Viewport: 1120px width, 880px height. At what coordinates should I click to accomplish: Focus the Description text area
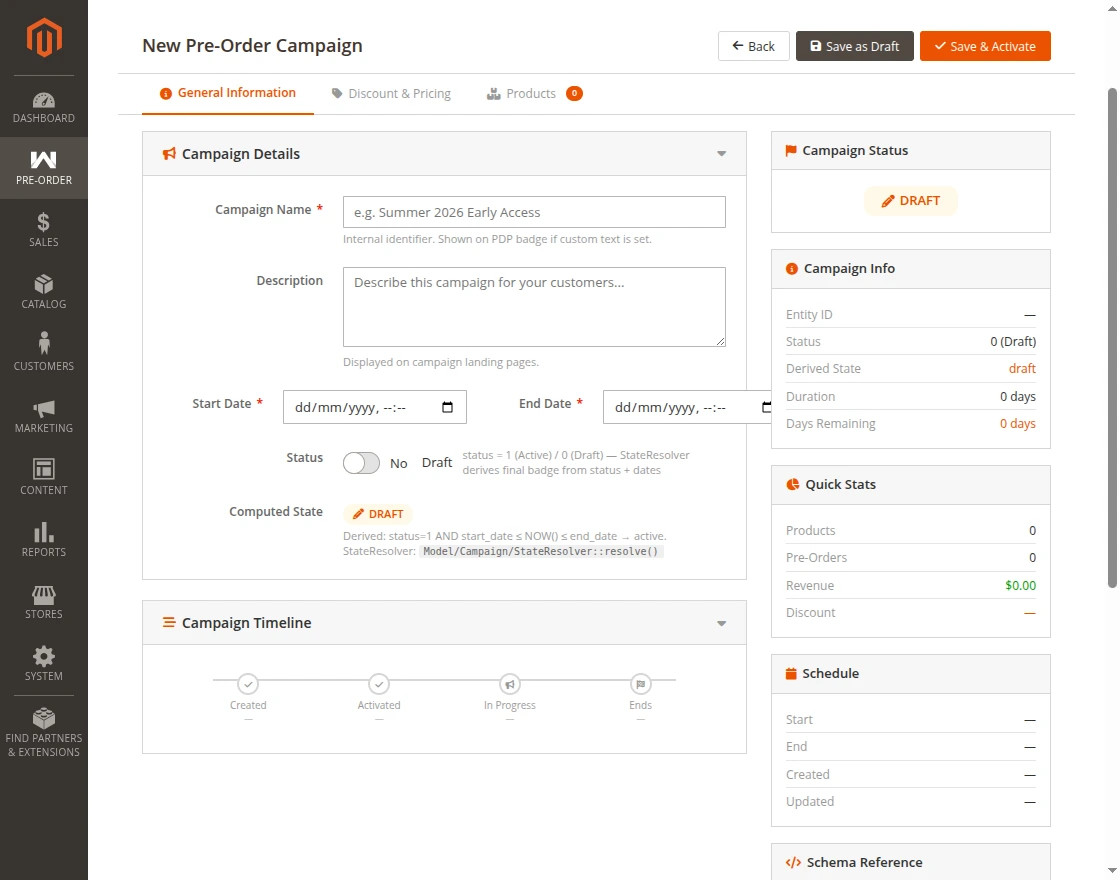pos(534,307)
